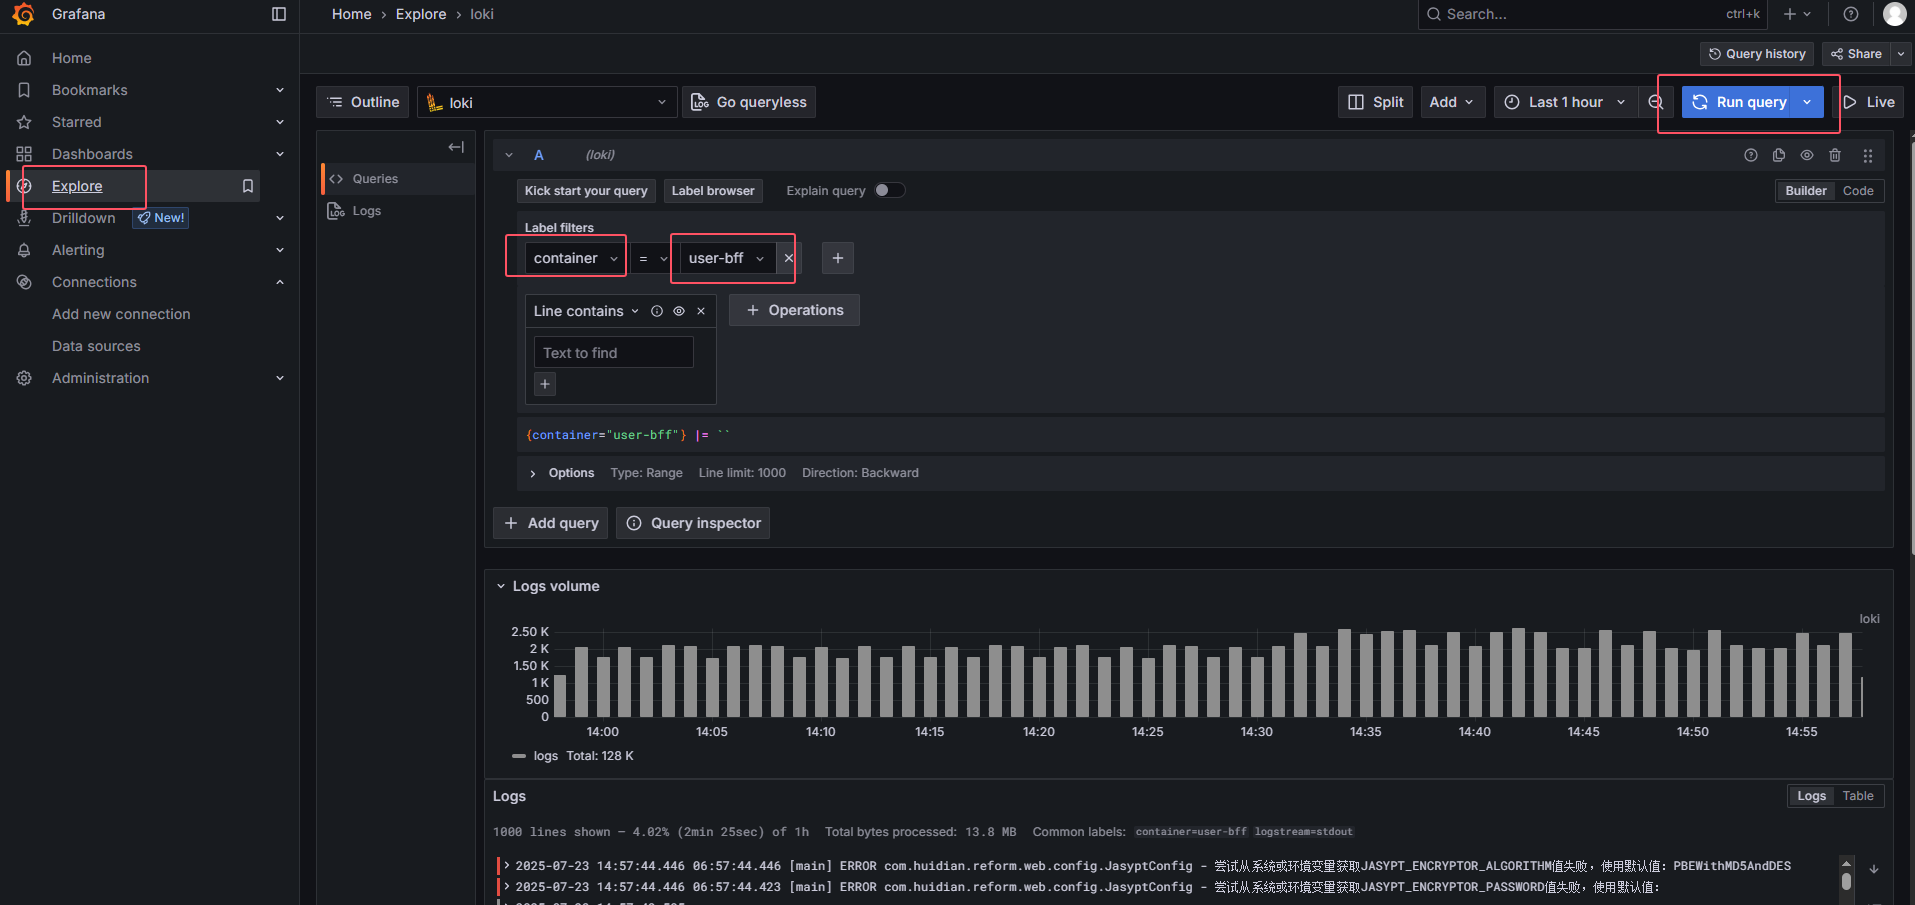The width and height of the screenshot is (1915, 905).
Task: Open the Home page from the sidebar
Action: coord(72,58)
